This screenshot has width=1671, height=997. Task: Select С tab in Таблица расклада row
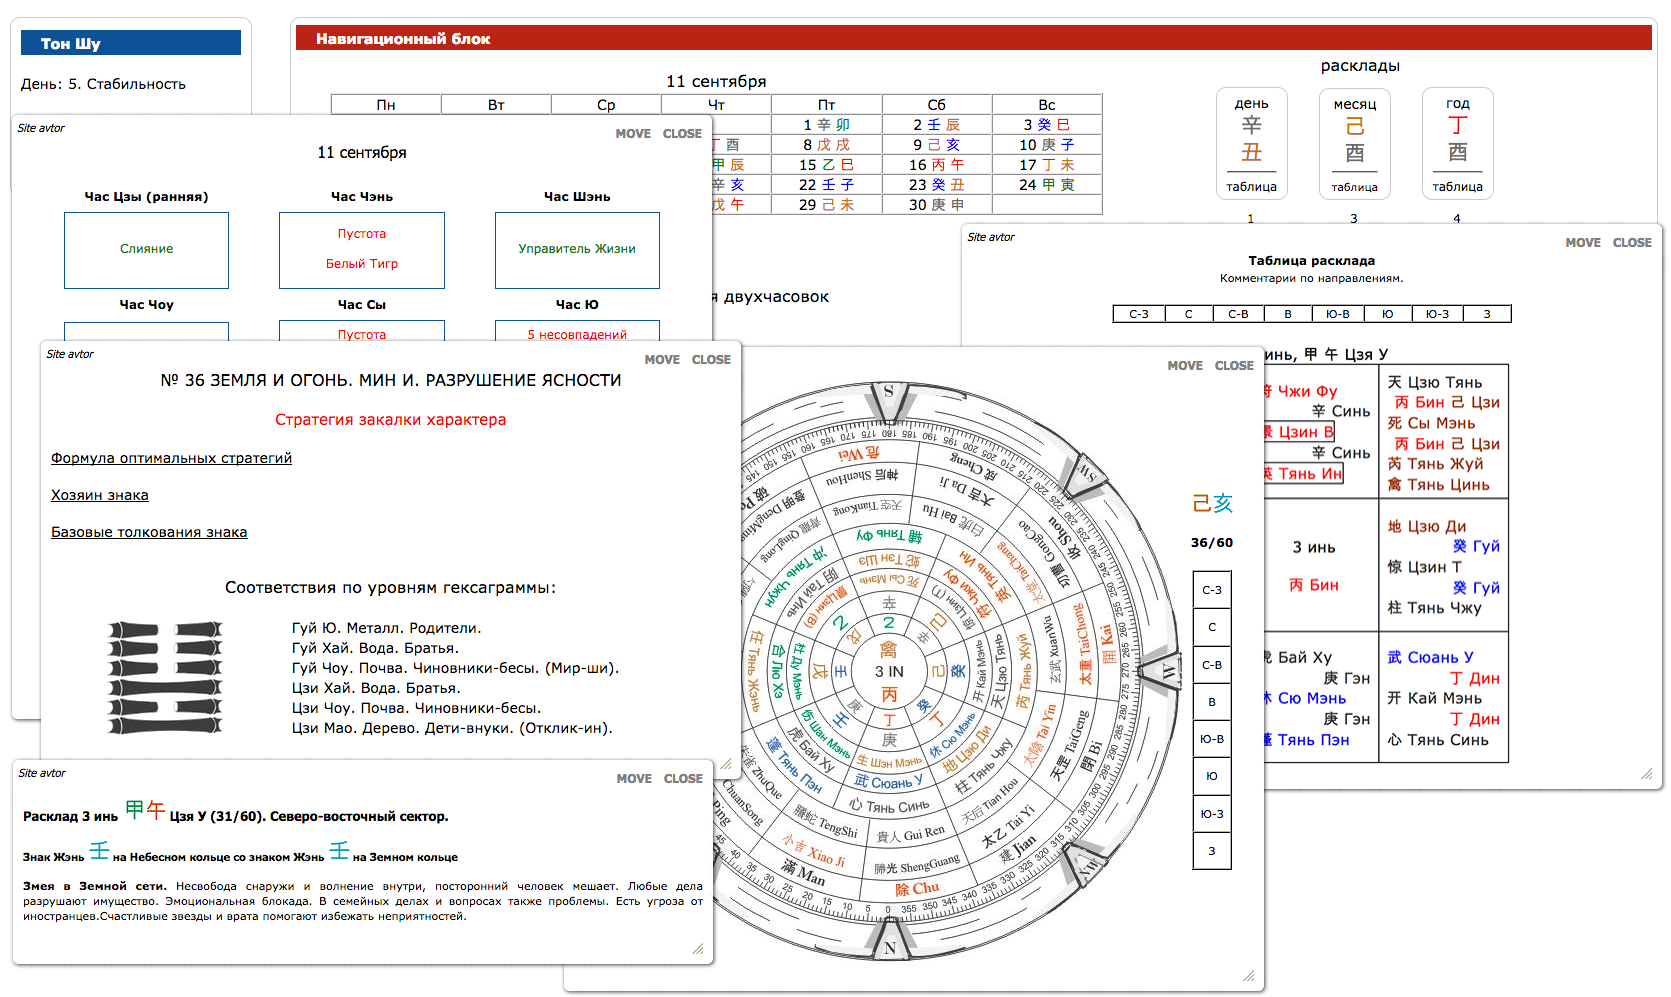[1188, 314]
